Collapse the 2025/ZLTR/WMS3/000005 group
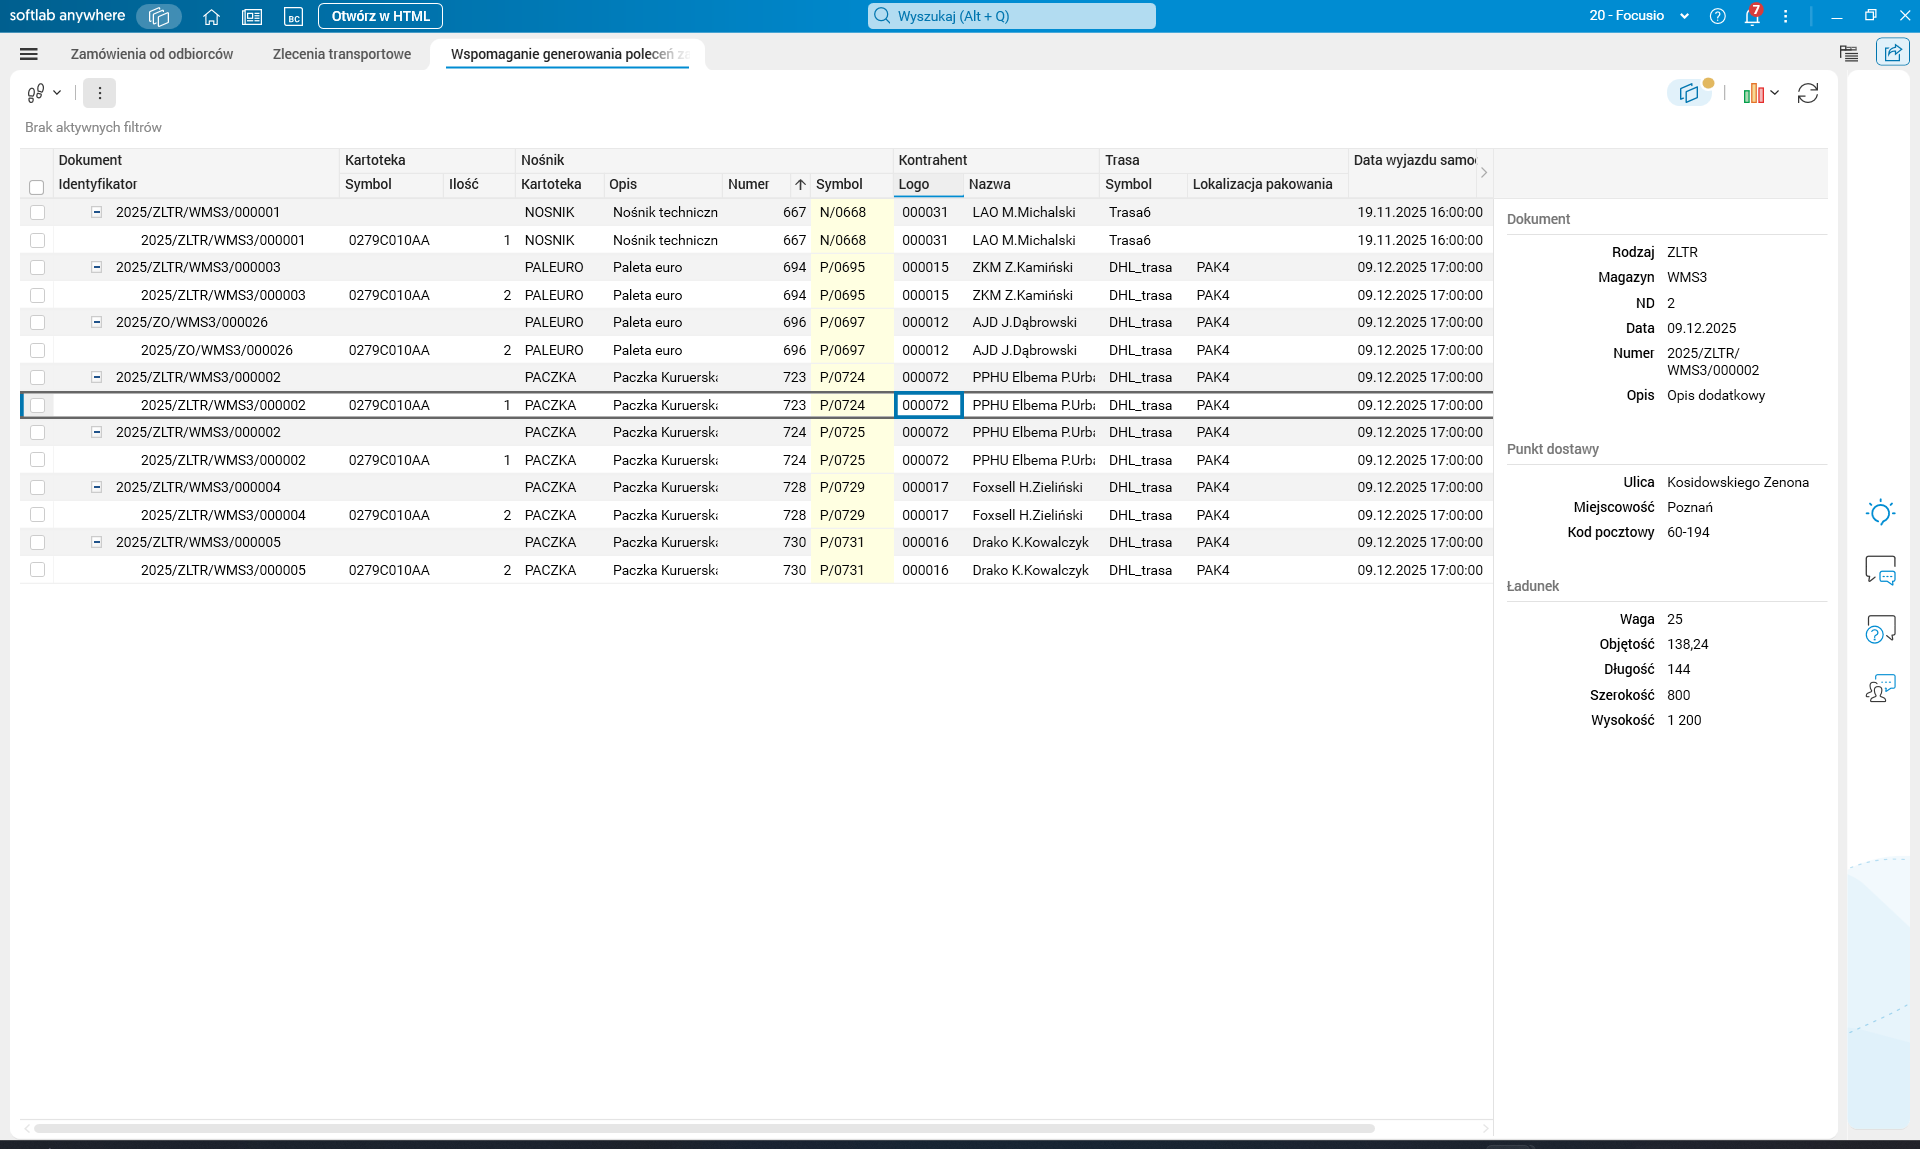This screenshot has height=1149, width=1920. coord(97,542)
